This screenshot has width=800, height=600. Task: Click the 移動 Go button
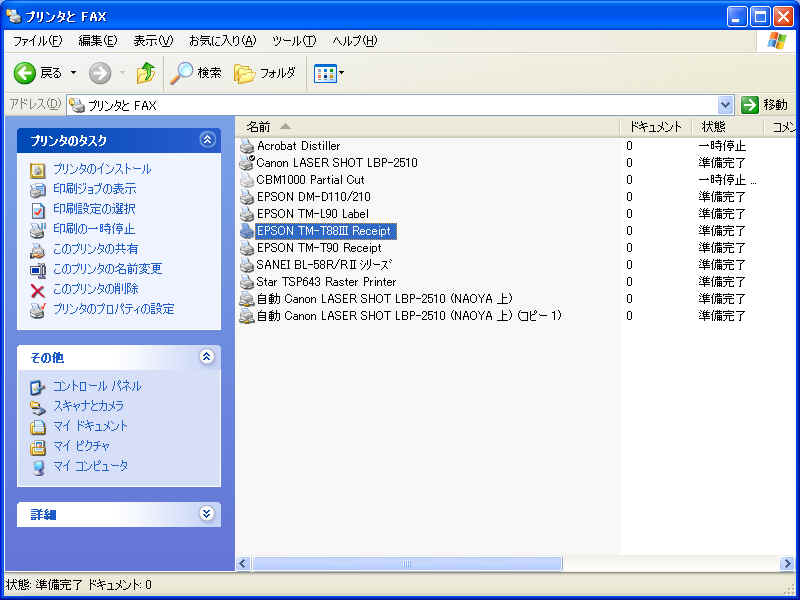tap(764, 105)
